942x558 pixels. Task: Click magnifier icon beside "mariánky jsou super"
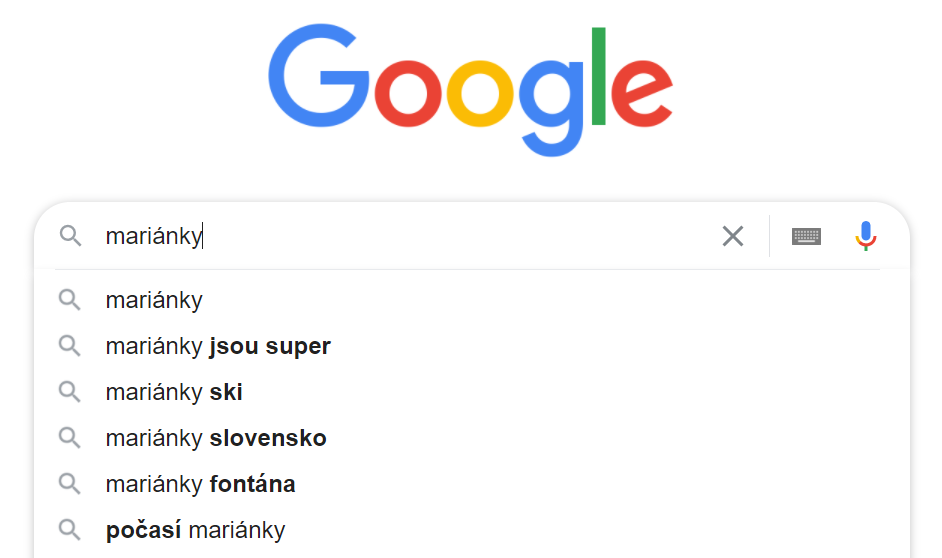coord(70,346)
